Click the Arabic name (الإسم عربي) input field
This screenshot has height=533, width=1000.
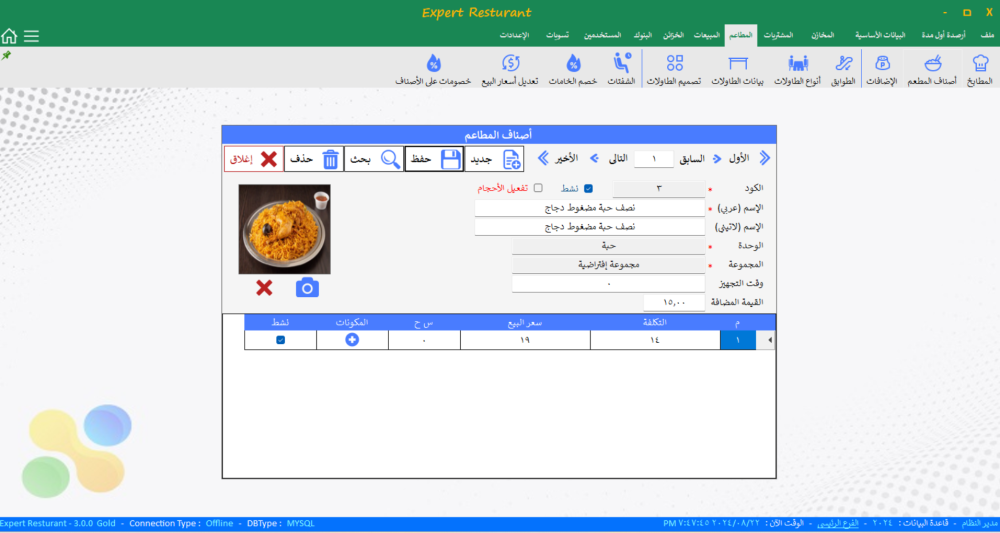[x=589, y=208]
